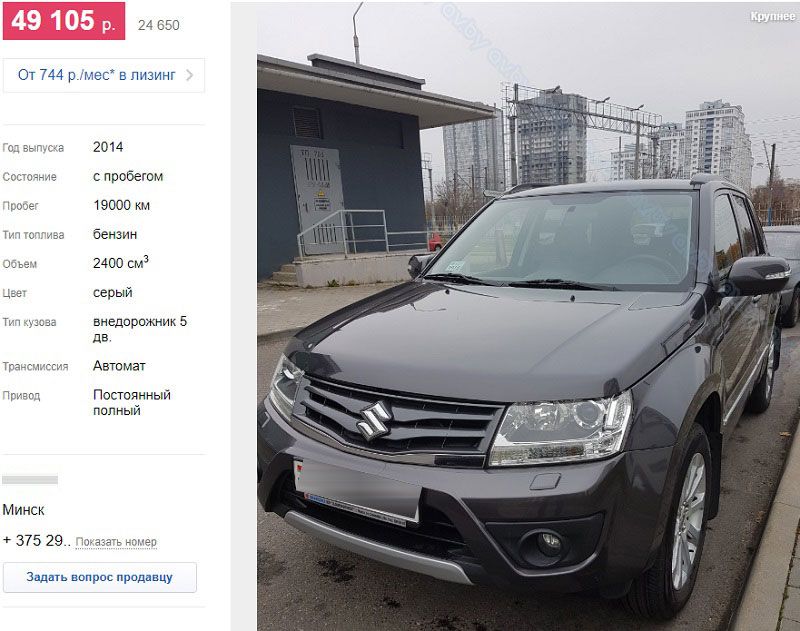This screenshot has height=631, width=800.
Task: Click the body type внедорожник 5 дв.
Action: point(140,329)
